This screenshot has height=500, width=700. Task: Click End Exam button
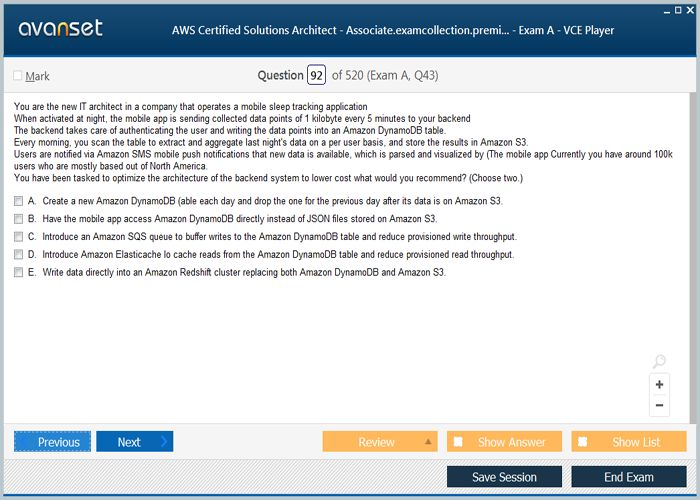[x=629, y=477]
